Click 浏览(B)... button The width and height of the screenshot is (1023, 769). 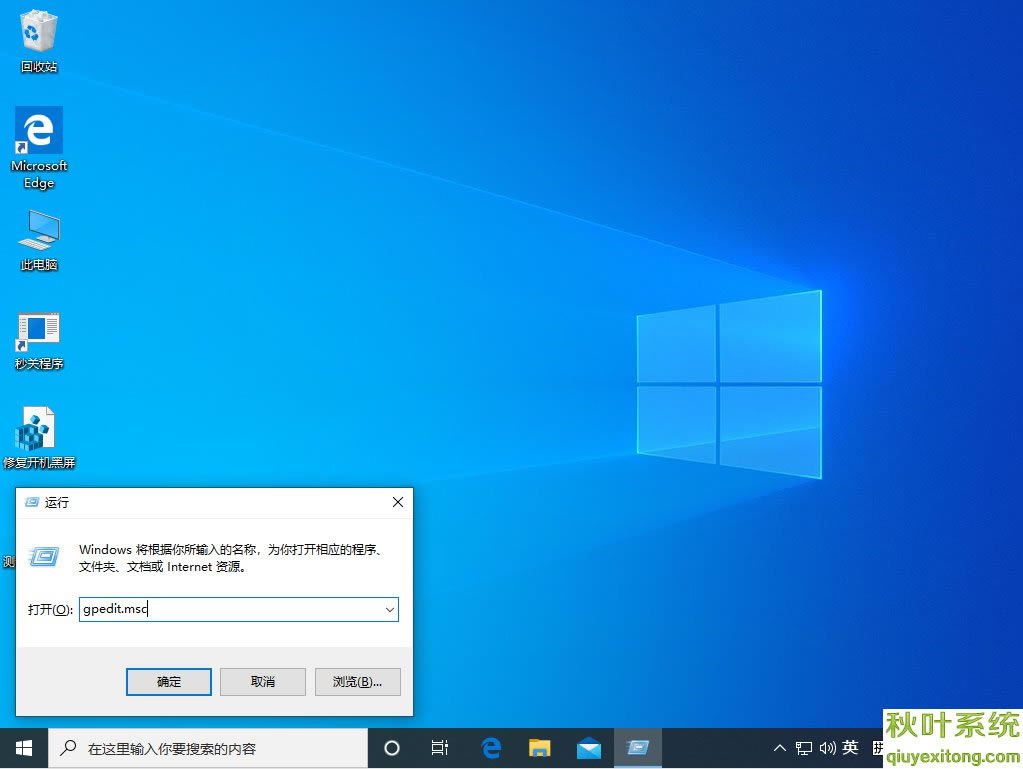pyautogui.click(x=358, y=682)
